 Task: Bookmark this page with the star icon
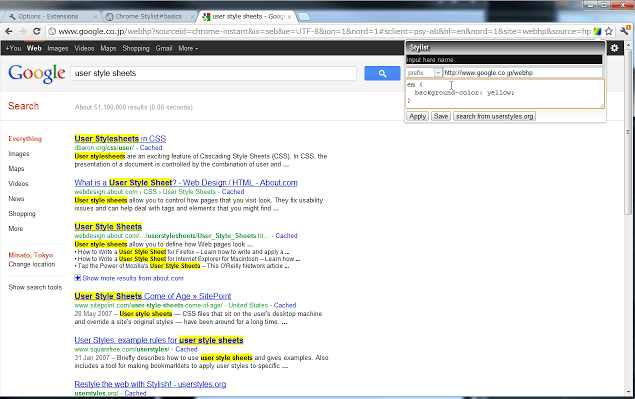point(608,31)
